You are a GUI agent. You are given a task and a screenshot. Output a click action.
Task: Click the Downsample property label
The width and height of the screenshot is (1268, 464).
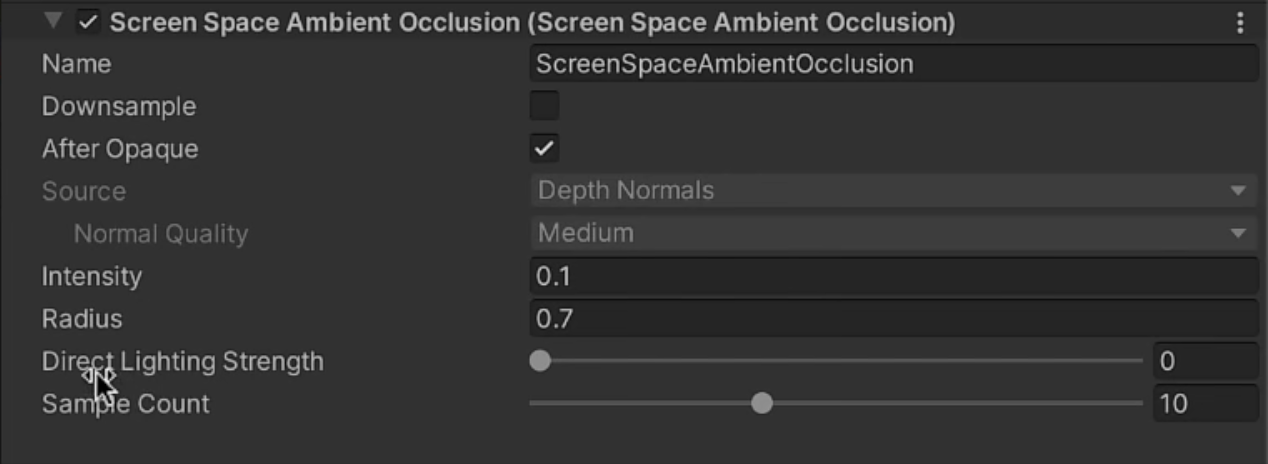click(x=119, y=106)
